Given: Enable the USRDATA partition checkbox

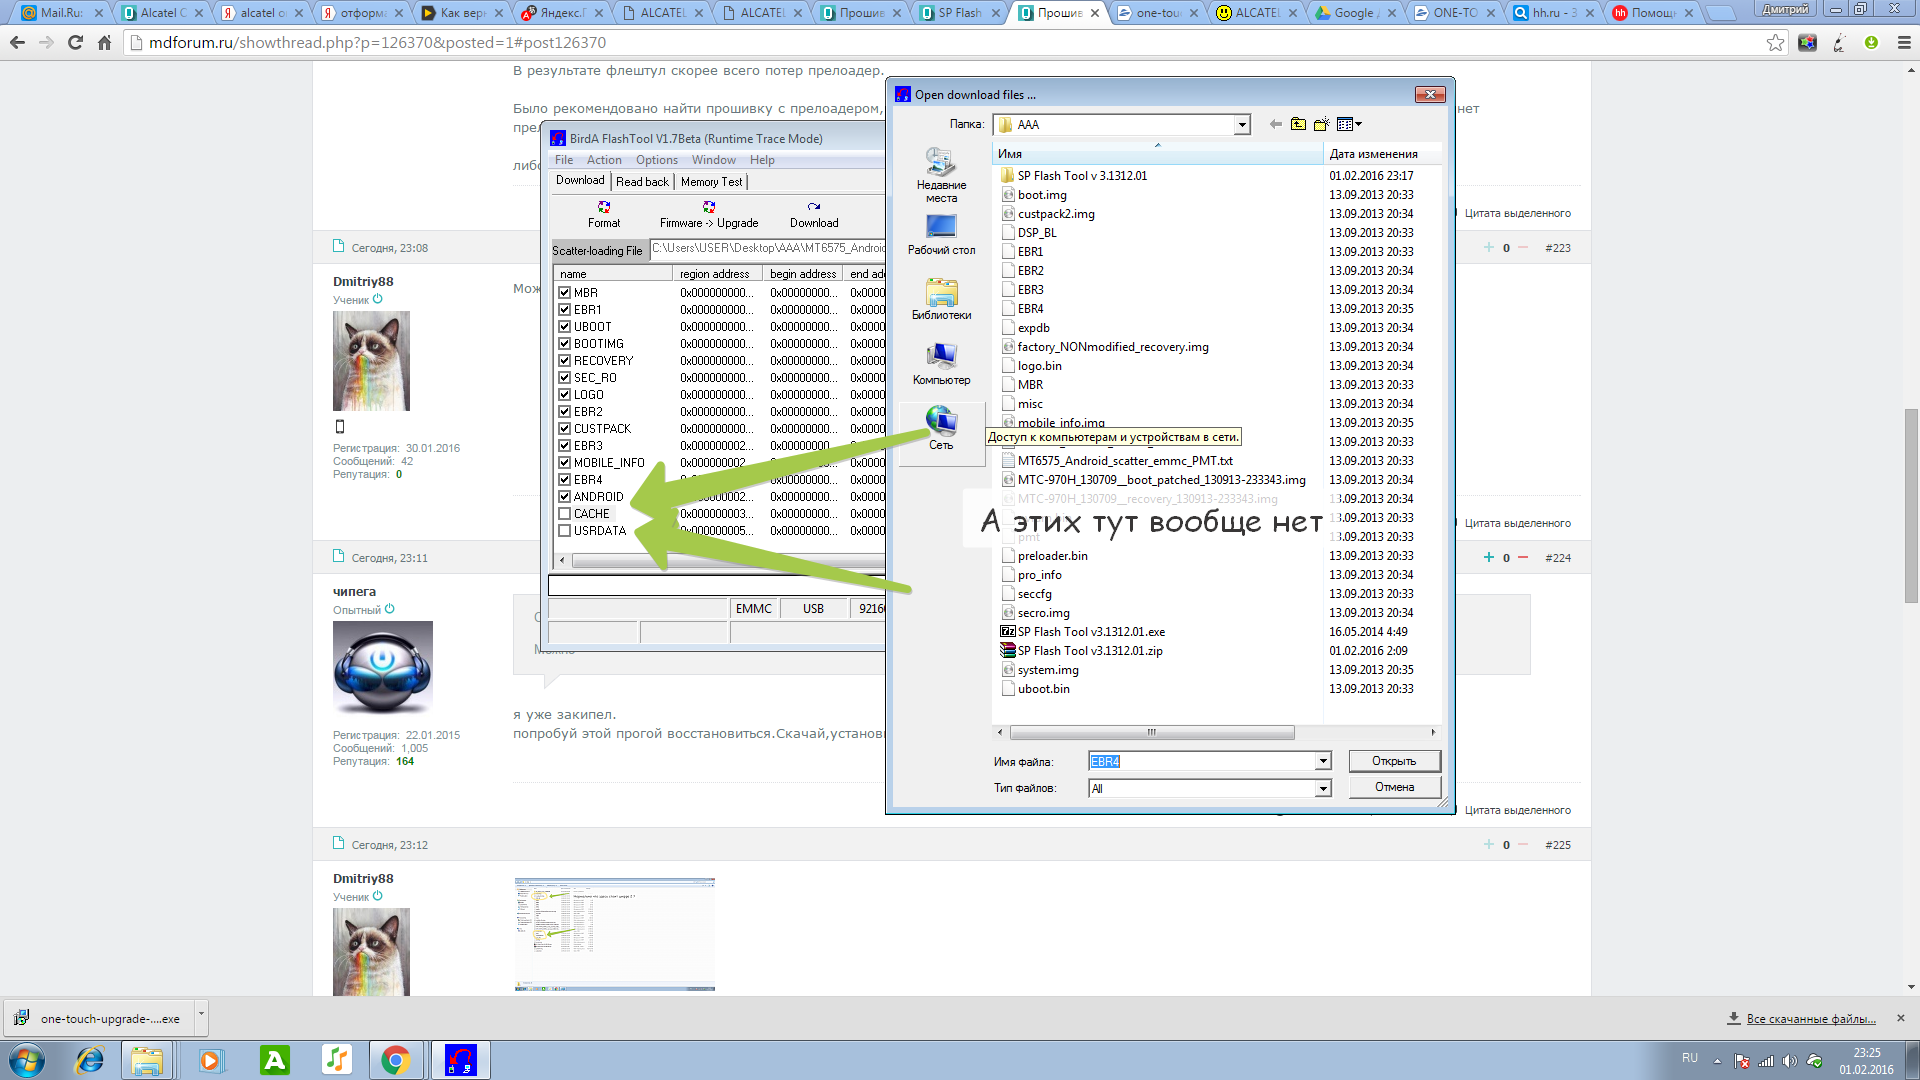Looking at the screenshot, I should [565, 531].
